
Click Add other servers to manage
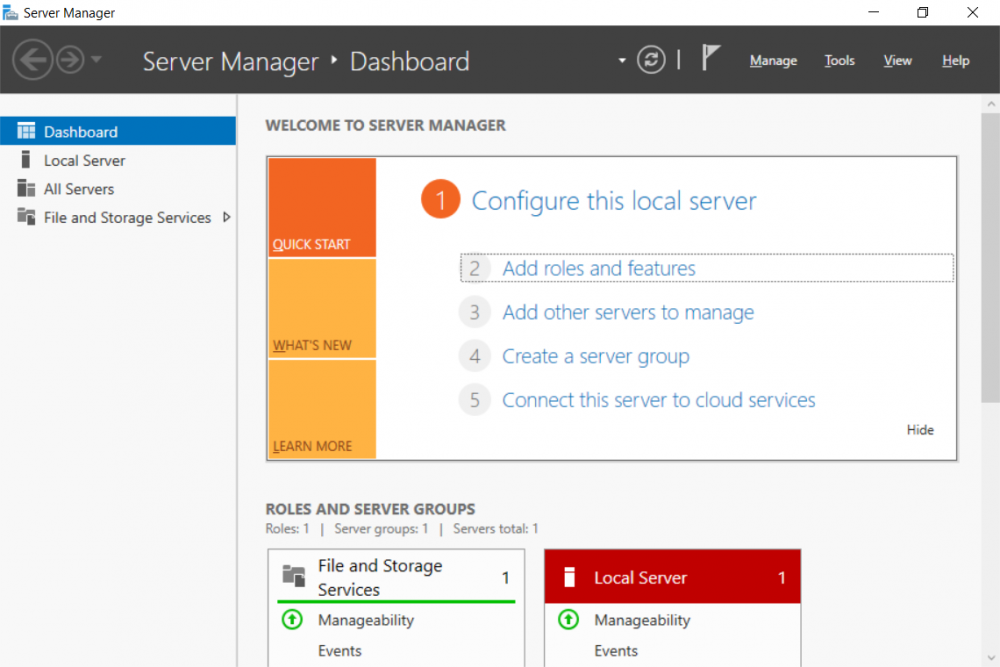pyautogui.click(x=628, y=312)
